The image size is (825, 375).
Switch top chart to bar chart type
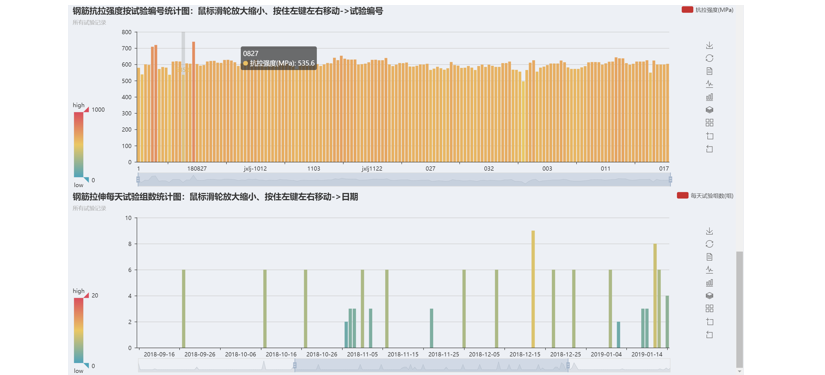(709, 97)
